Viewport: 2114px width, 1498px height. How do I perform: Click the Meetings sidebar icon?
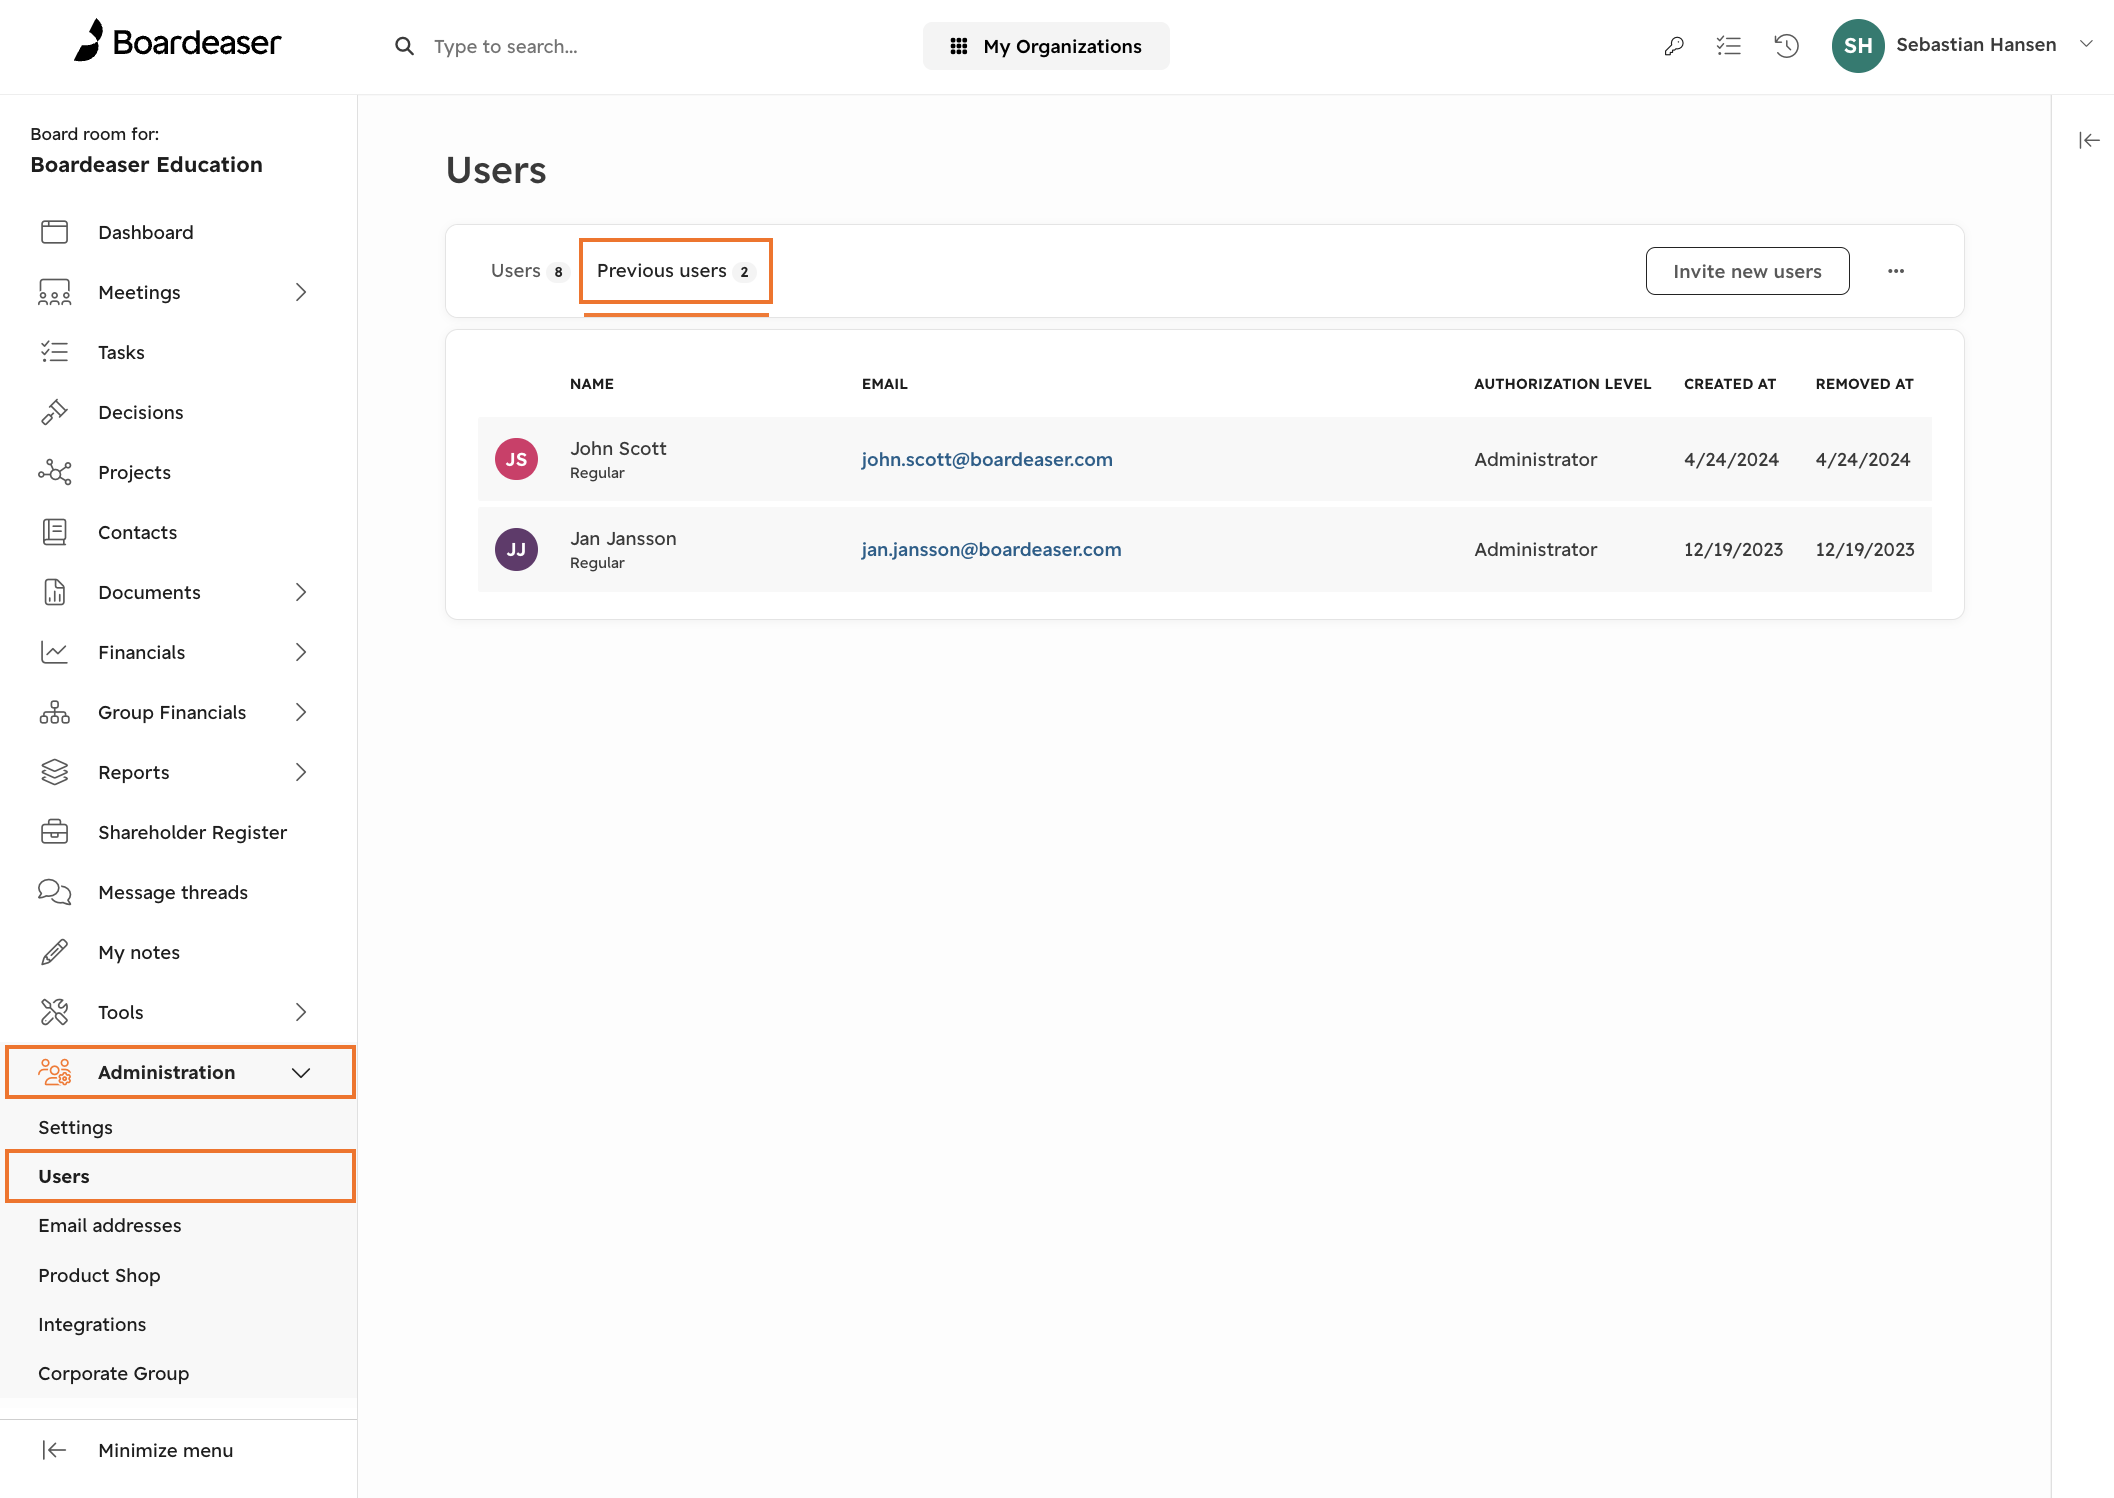[x=55, y=292]
